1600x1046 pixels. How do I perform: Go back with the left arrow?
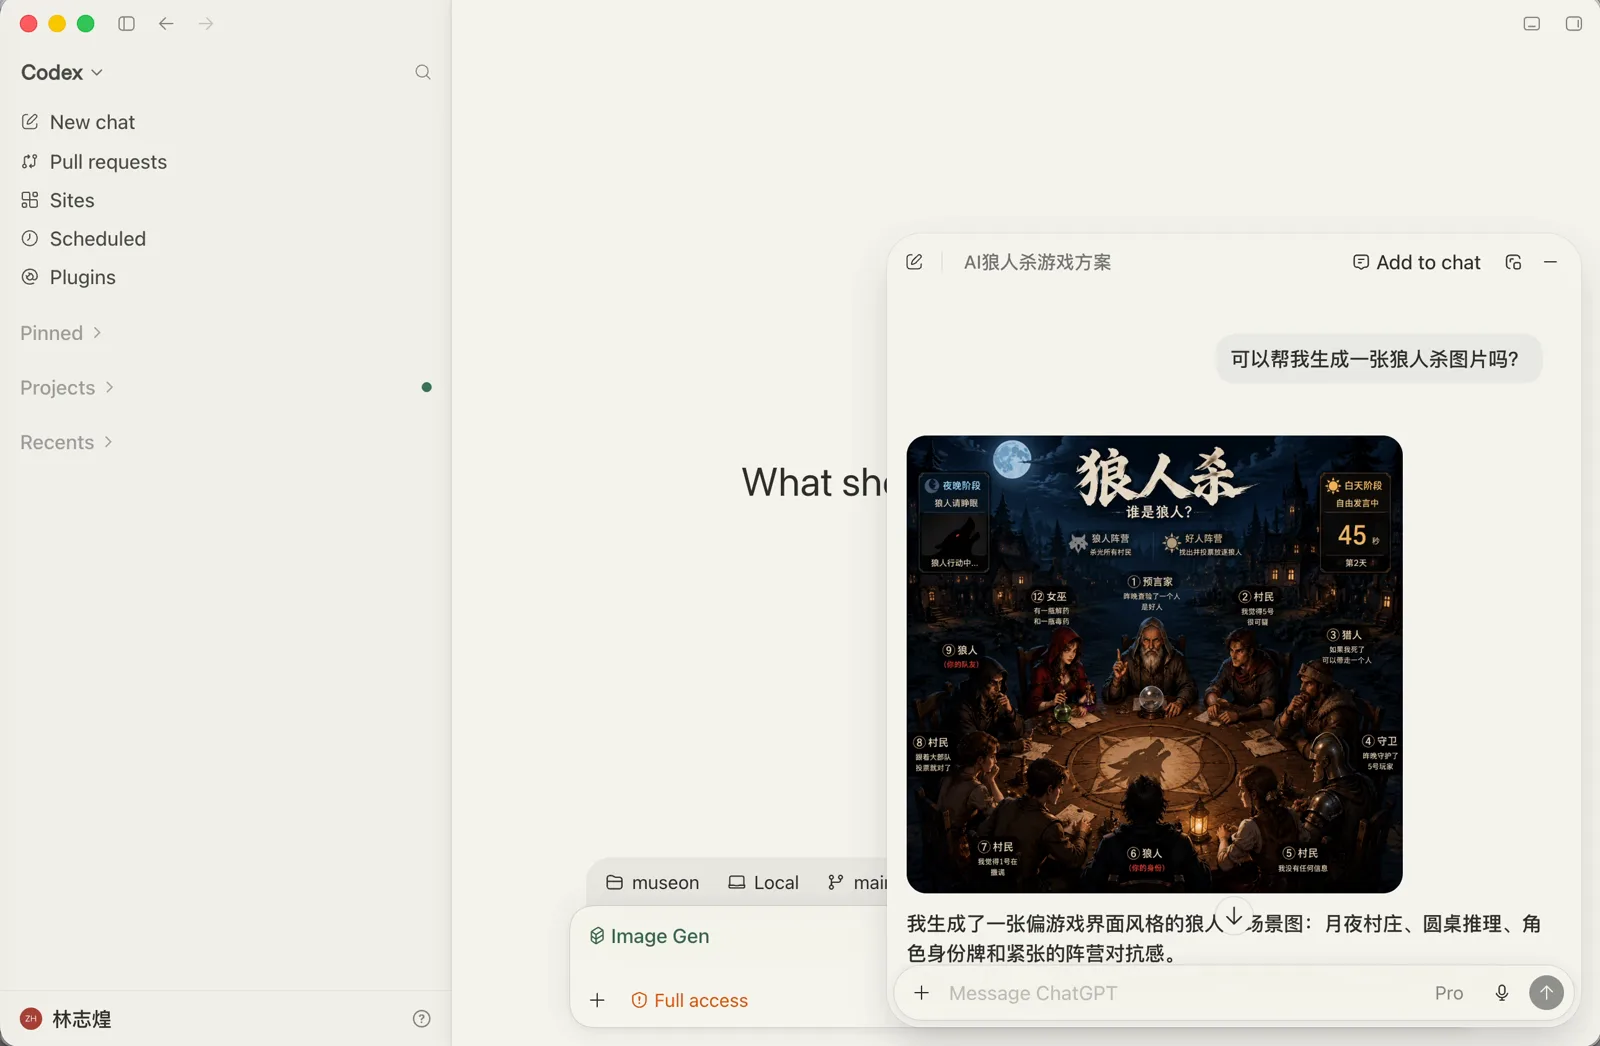[166, 24]
